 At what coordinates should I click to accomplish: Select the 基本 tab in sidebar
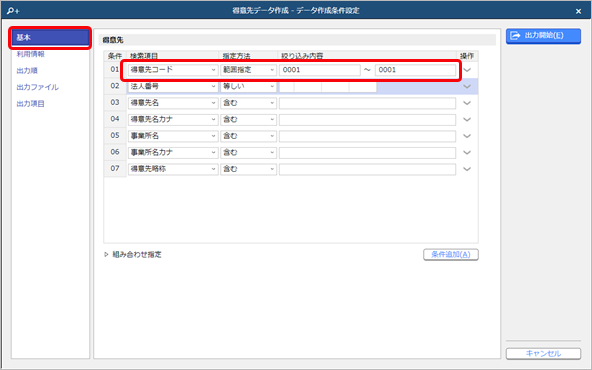[x=50, y=37]
